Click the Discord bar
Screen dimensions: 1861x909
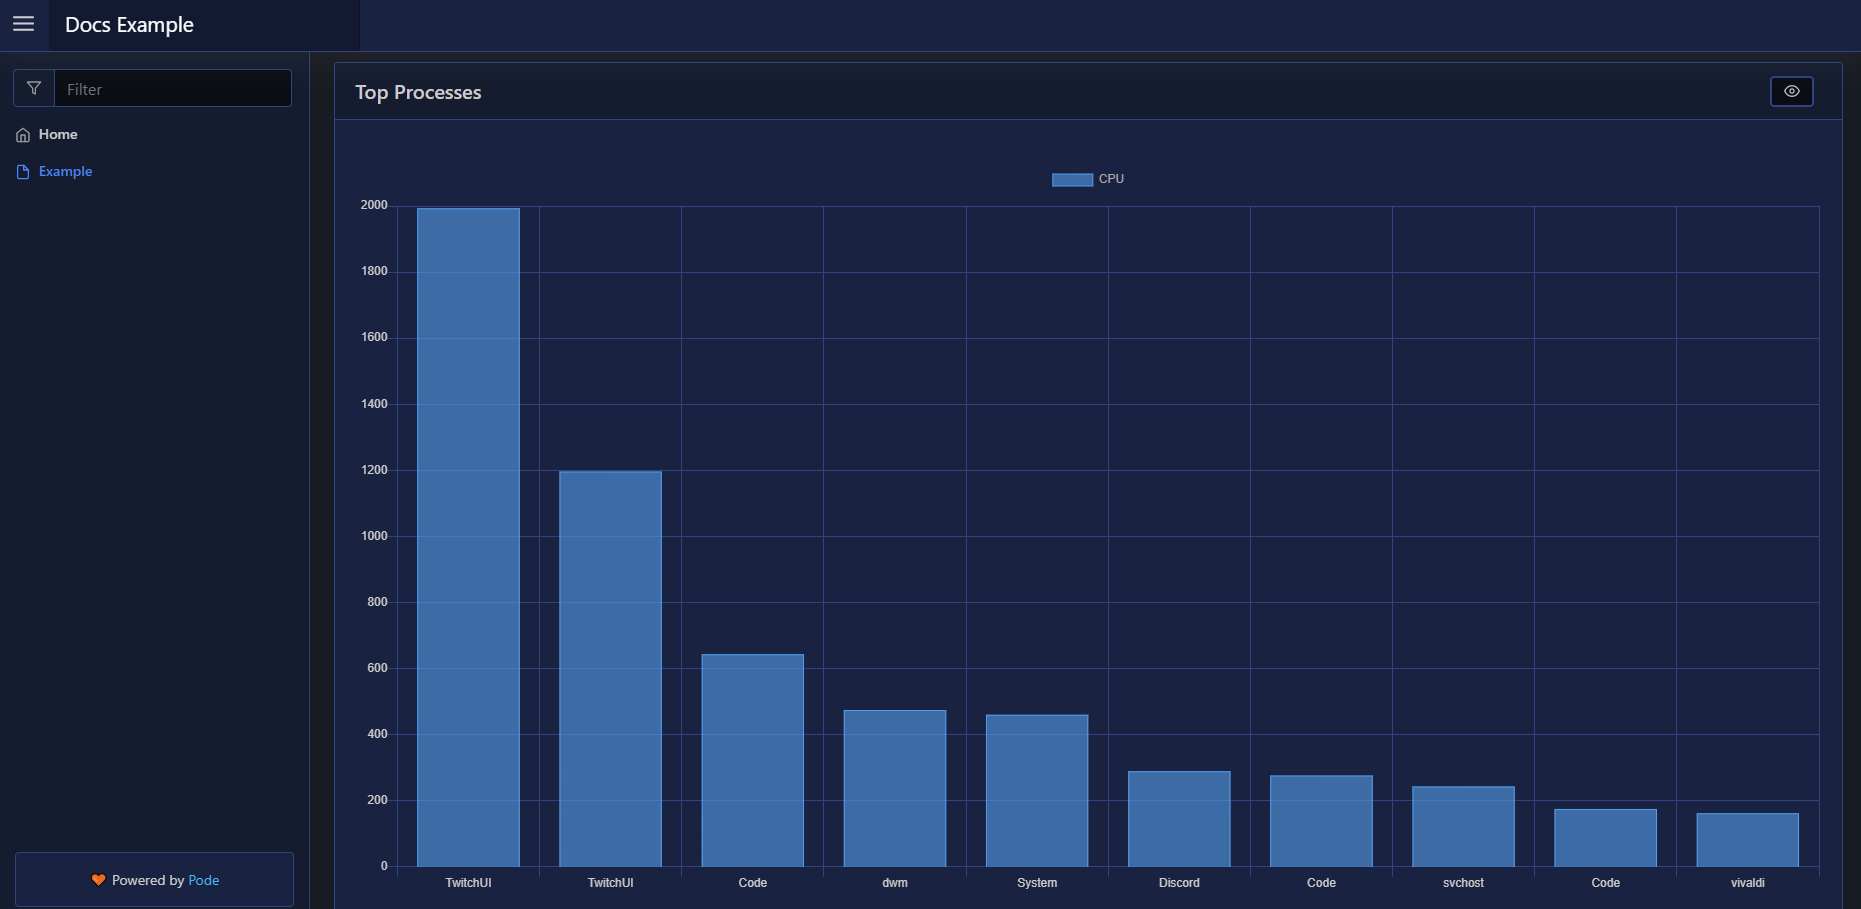[x=1179, y=818]
